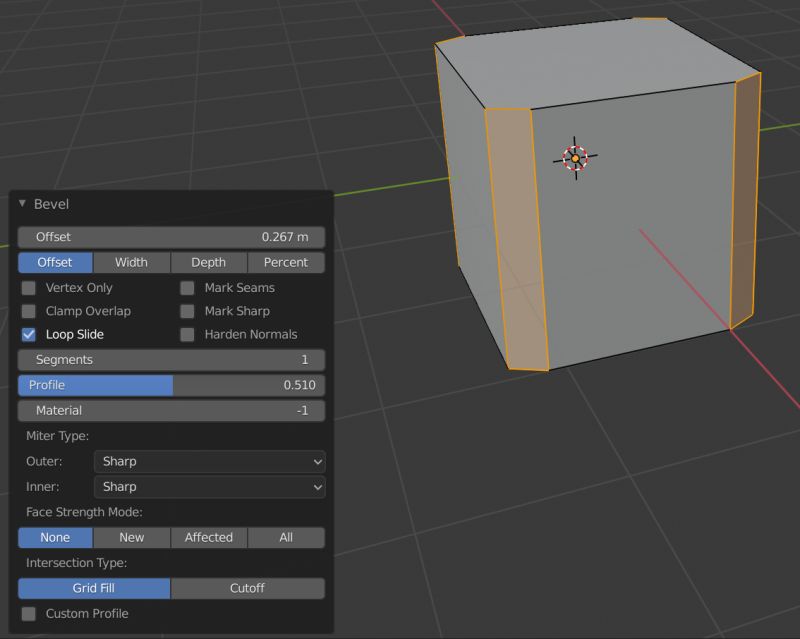Image resolution: width=800 pixels, height=639 pixels.
Task: Select the Offset width type
Action: [54, 262]
